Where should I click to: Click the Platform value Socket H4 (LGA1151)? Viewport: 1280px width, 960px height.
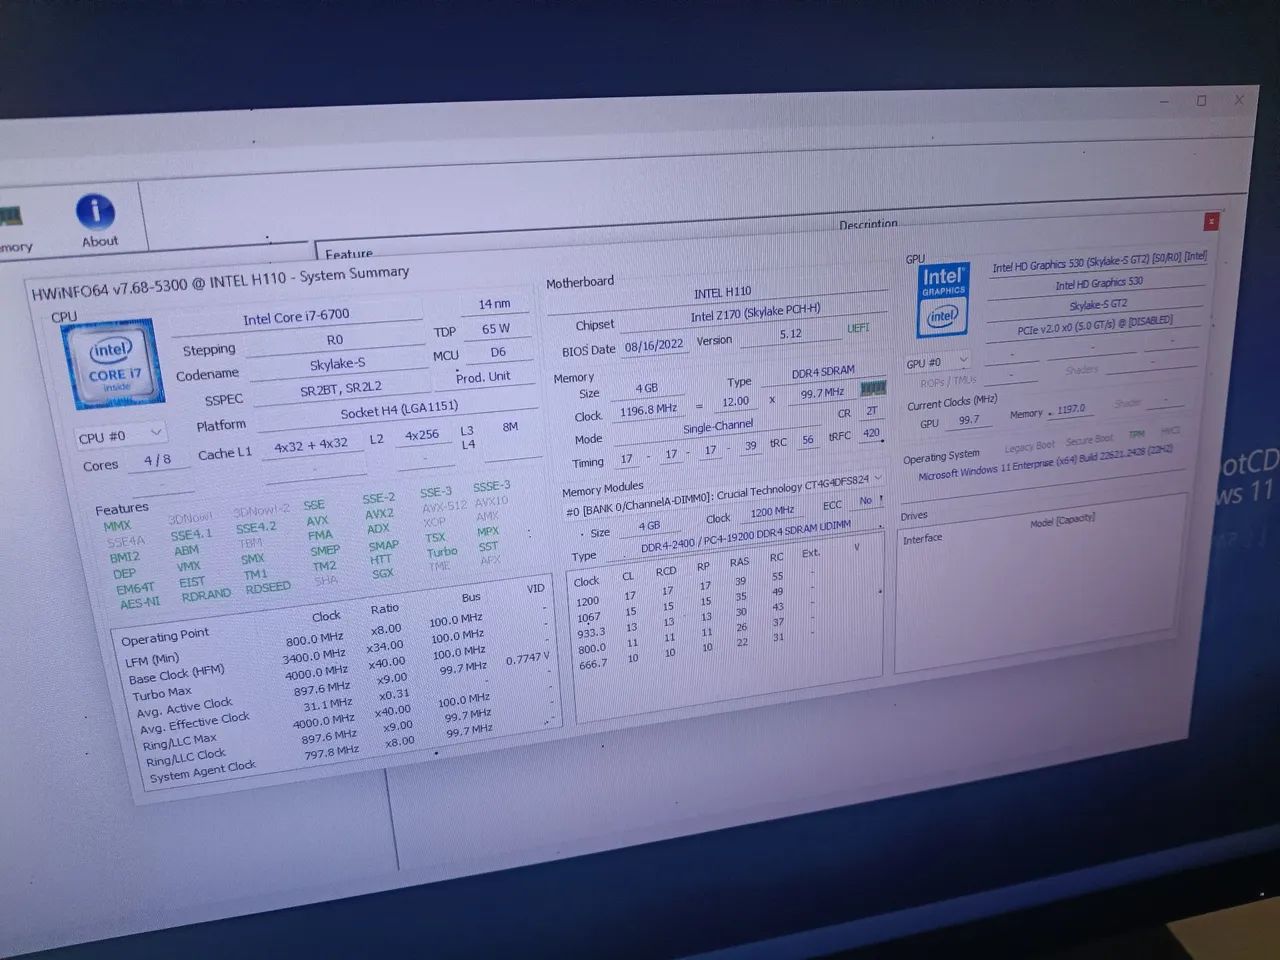coord(399,410)
